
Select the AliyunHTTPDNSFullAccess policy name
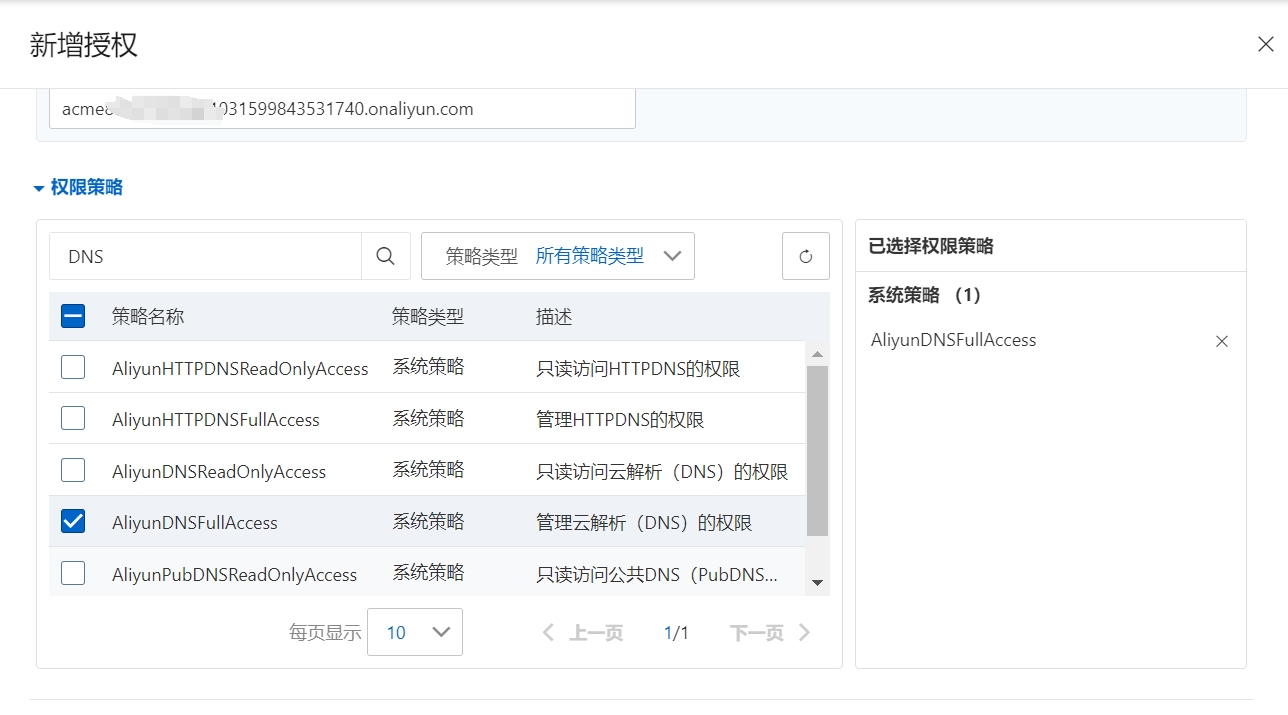[x=216, y=420]
